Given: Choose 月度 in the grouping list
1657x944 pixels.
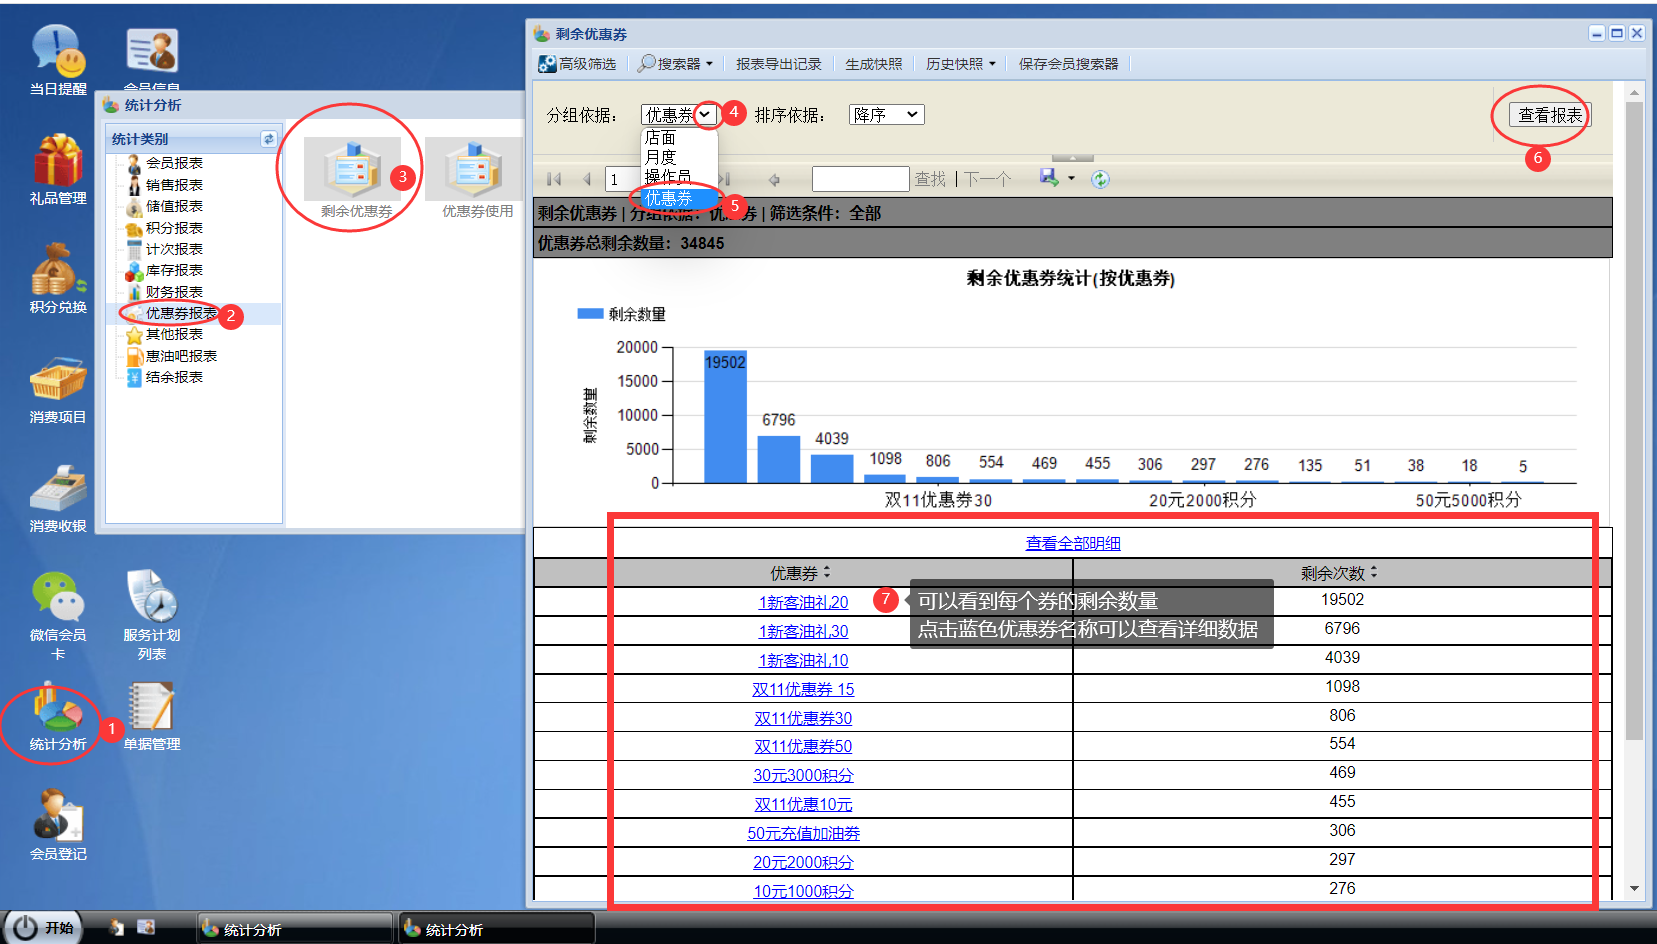Looking at the screenshot, I should 679,157.
